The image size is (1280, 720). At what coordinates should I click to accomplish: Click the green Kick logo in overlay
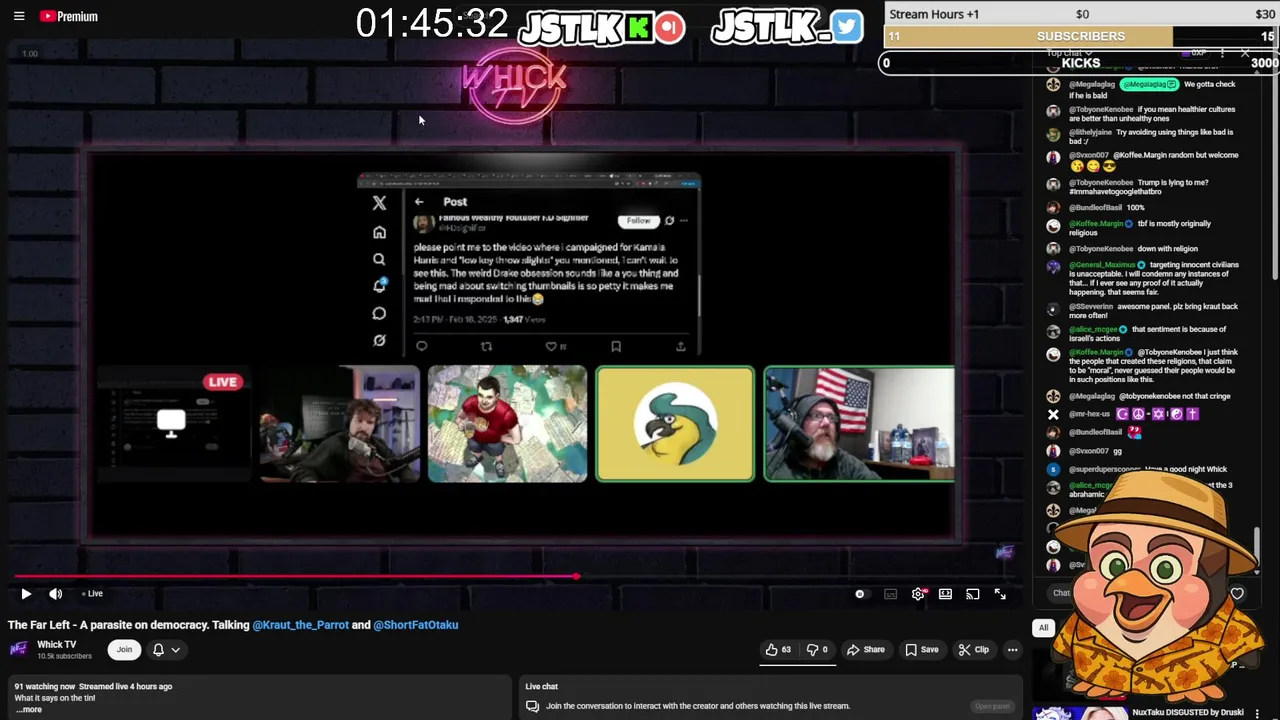tap(637, 27)
